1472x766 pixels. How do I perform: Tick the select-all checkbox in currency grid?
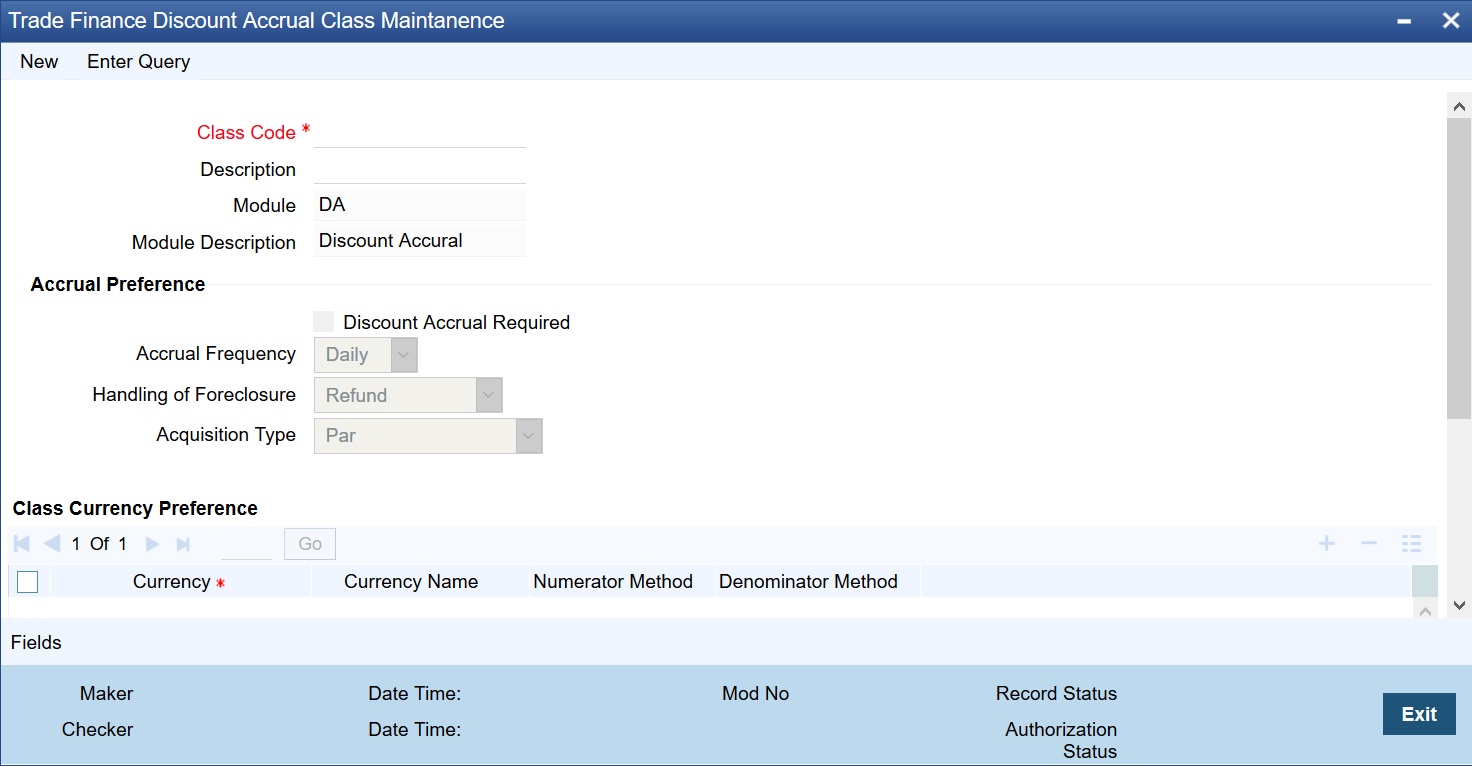[28, 582]
